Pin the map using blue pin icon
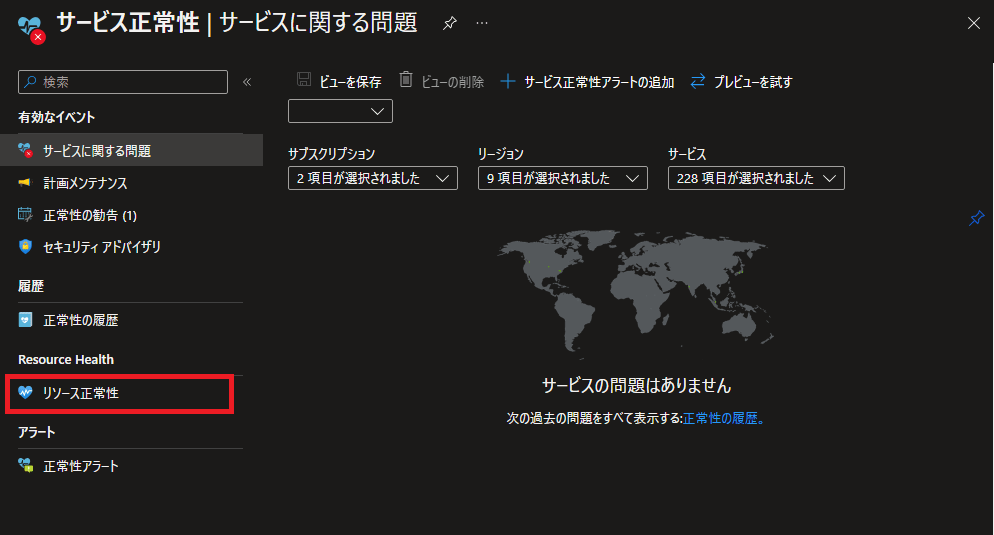This screenshot has width=994, height=535. pyautogui.click(x=976, y=219)
